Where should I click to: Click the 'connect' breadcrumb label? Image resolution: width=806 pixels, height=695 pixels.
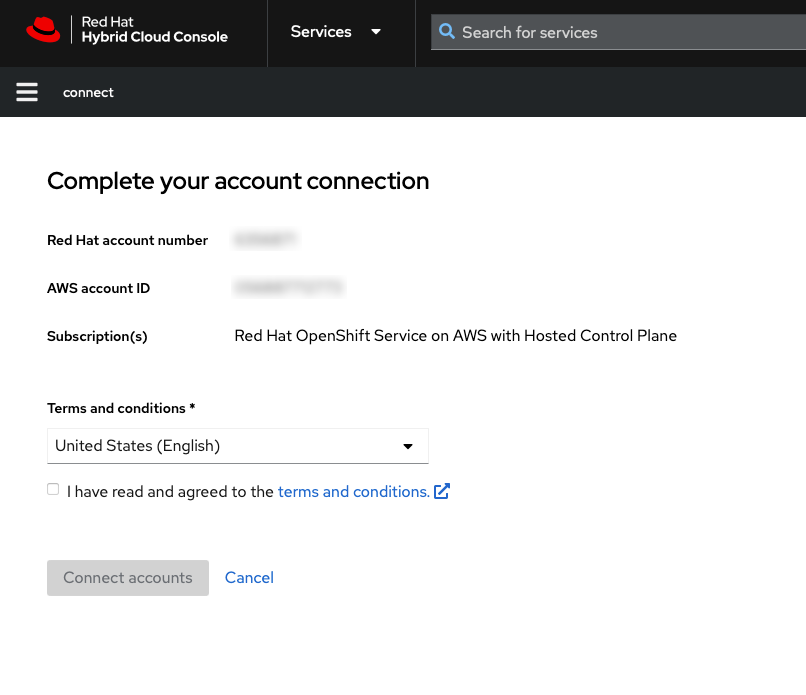point(88,93)
